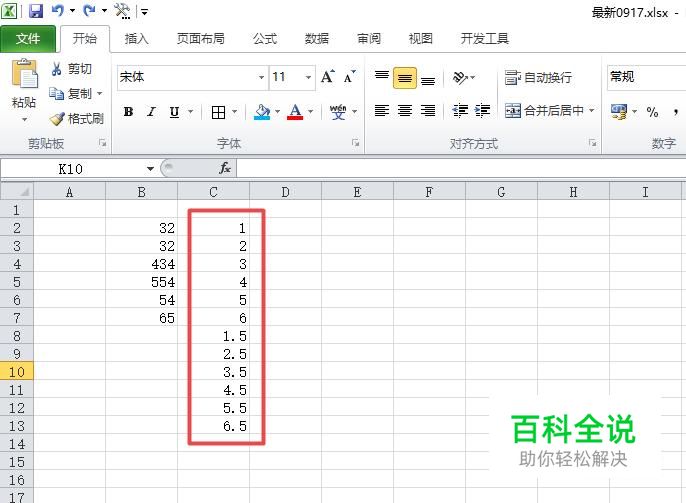Viewport: 686px width, 503px height.
Task: Open the font size 11 dropdown
Action: (308, 77)
